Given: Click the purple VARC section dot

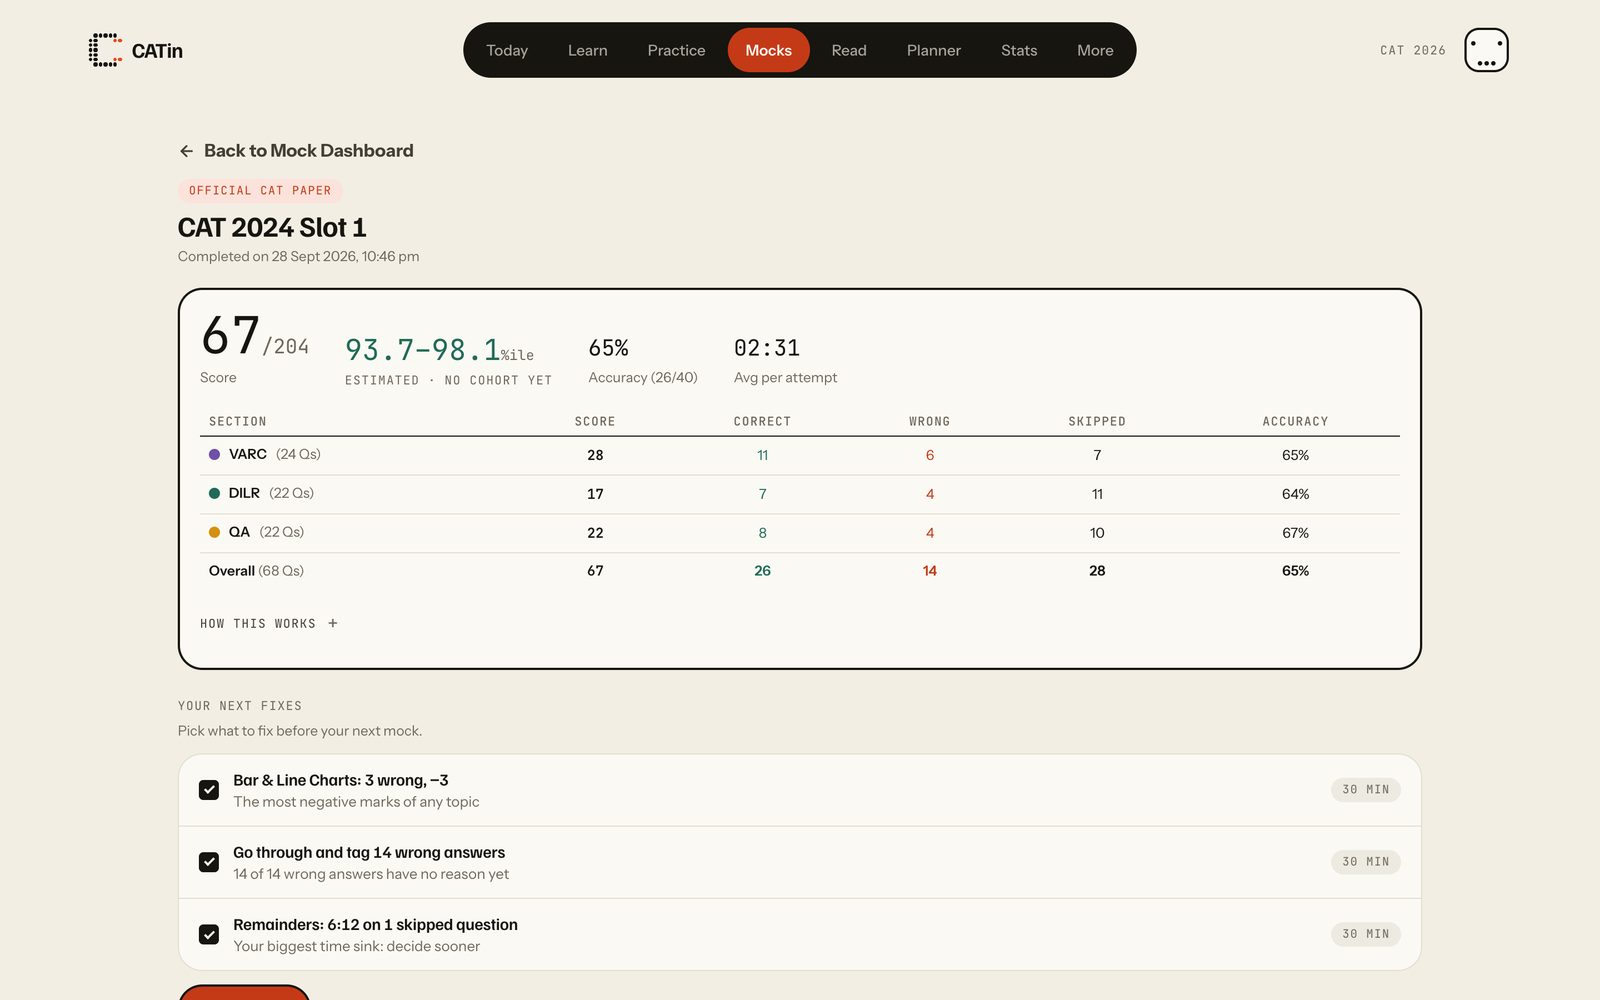Looking at the screenshot, I should point(214,454).
